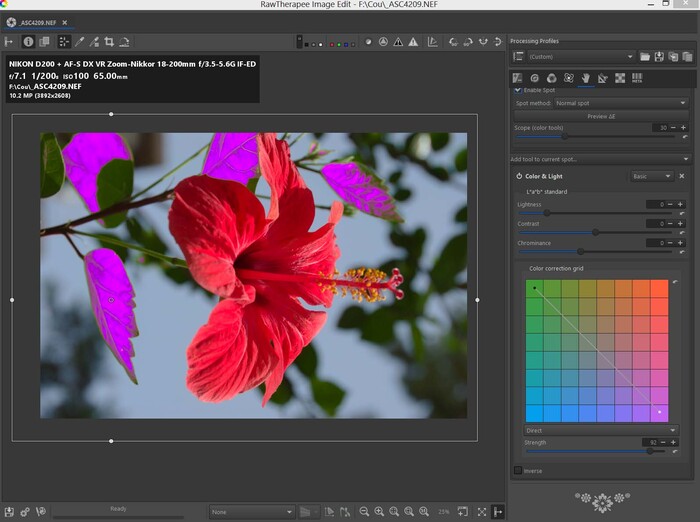Viewport: 700px width, 522px height.
Task: Expand the Add tool to current spot list
Action: 599,159
